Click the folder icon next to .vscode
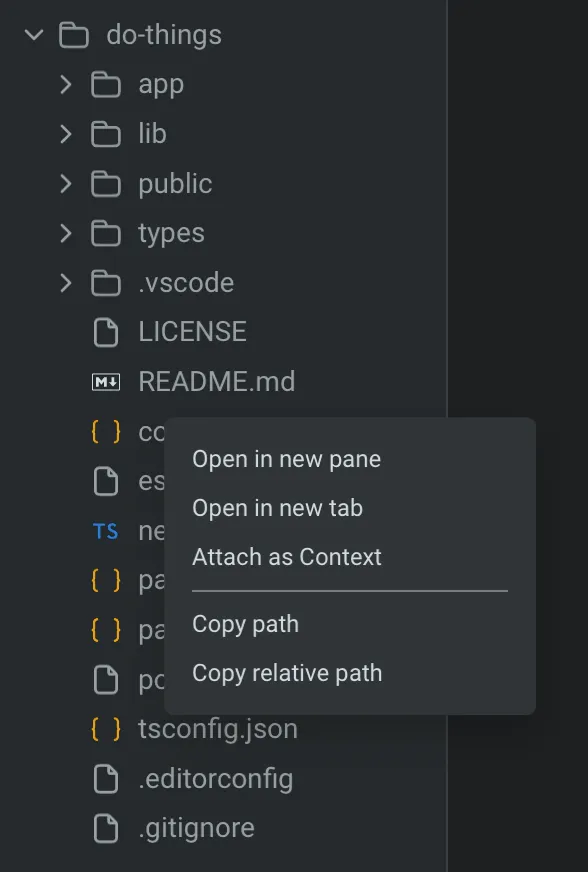The height and width of the screenshot is (872, 588). click(105, 283)
